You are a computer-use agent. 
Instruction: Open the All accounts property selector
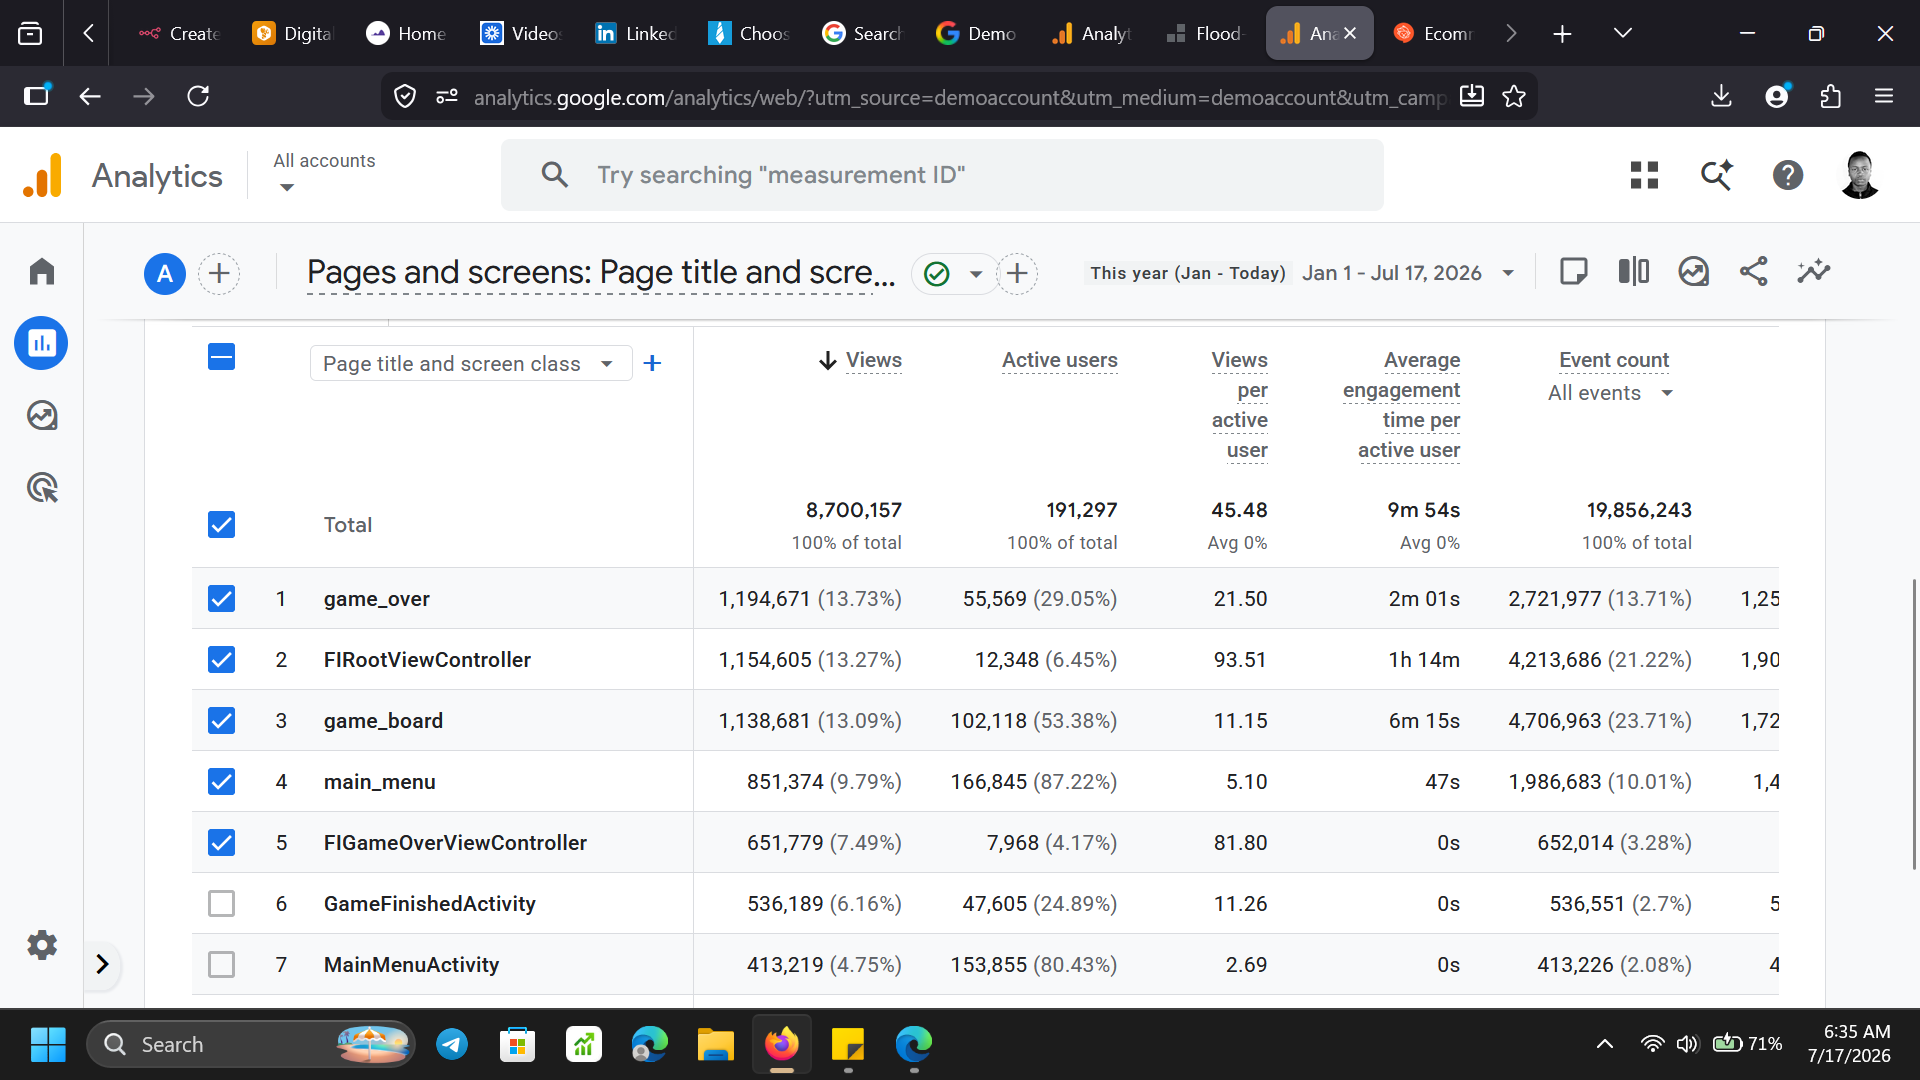point(324,173)
